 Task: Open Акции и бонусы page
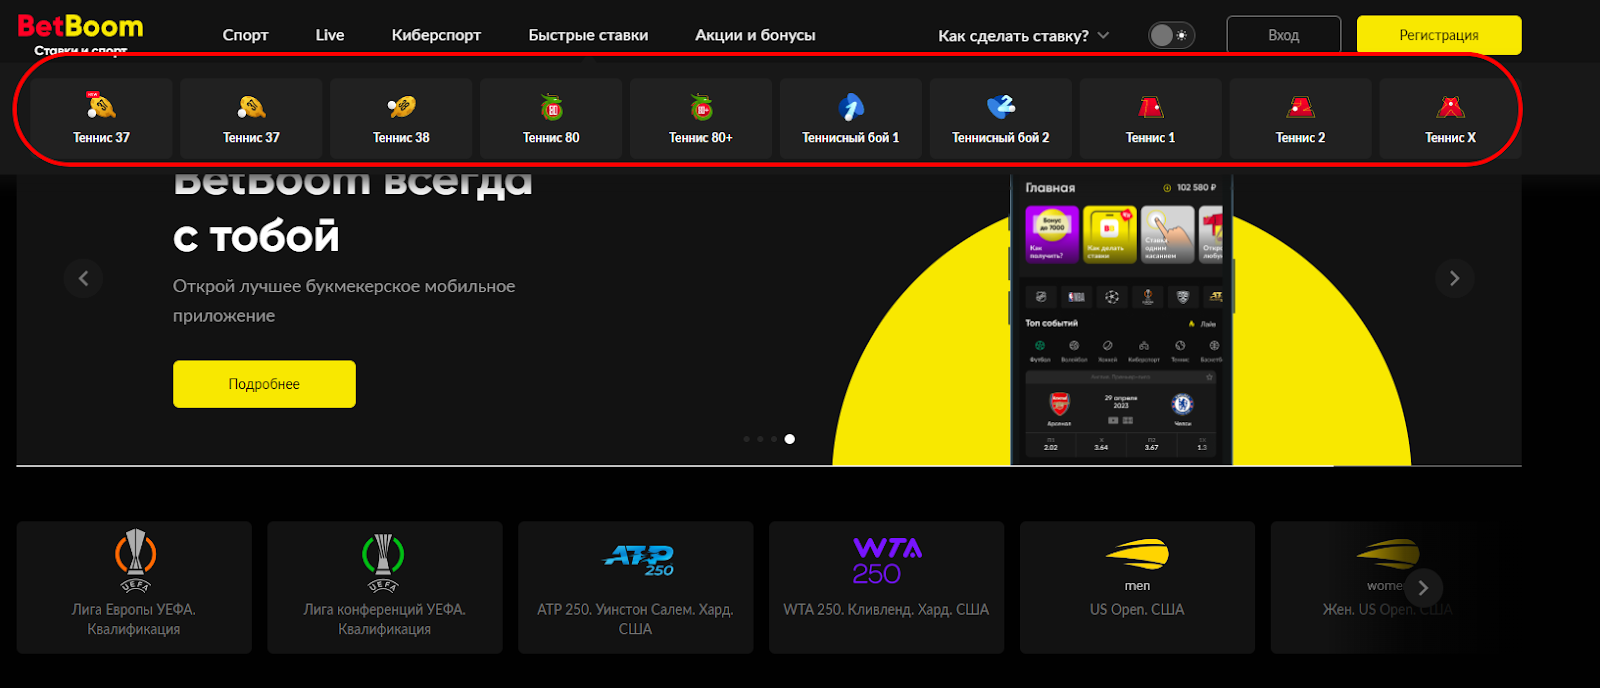point(755,35)
